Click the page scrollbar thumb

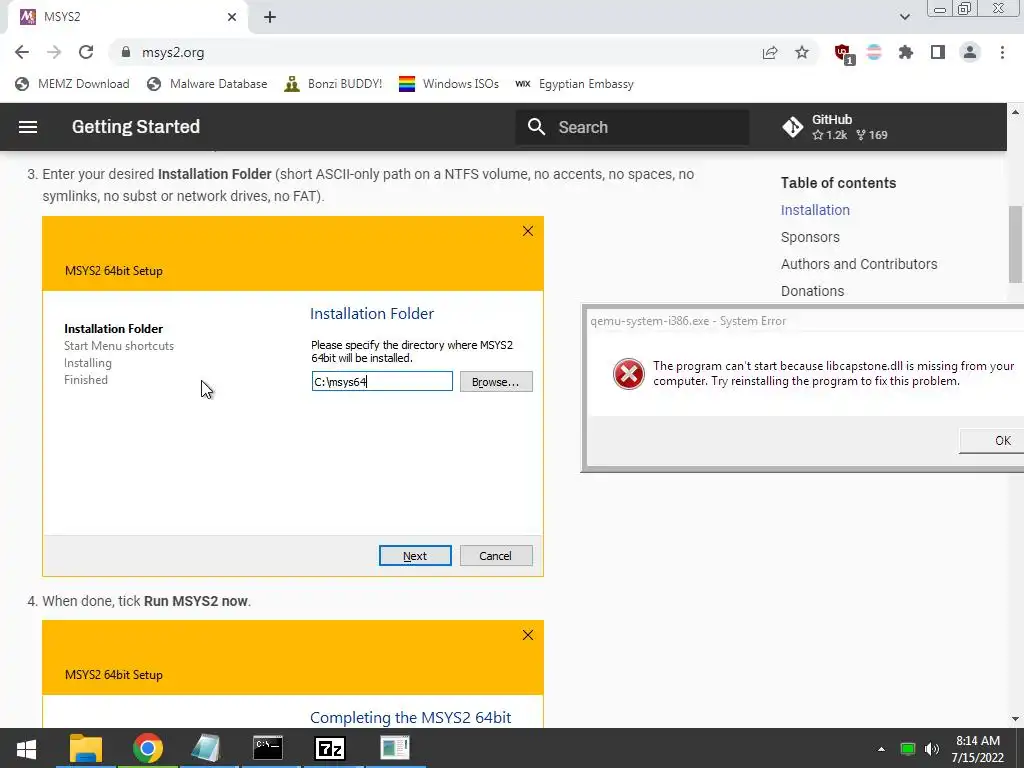[1016, 244]
